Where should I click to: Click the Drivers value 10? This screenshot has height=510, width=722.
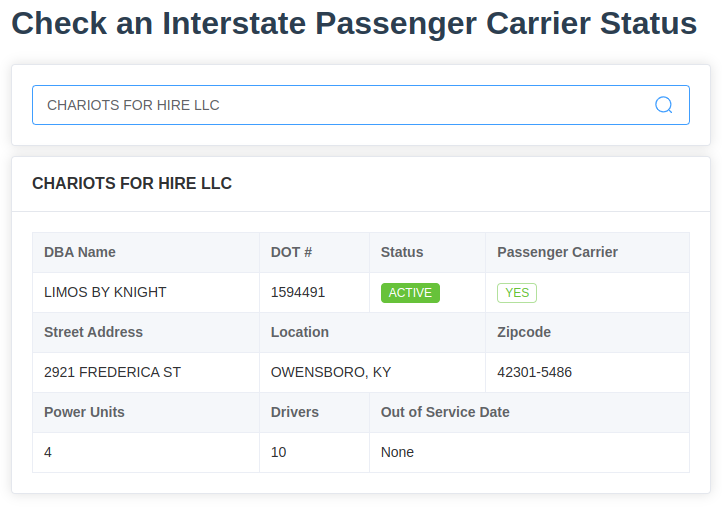coord(279,452)
